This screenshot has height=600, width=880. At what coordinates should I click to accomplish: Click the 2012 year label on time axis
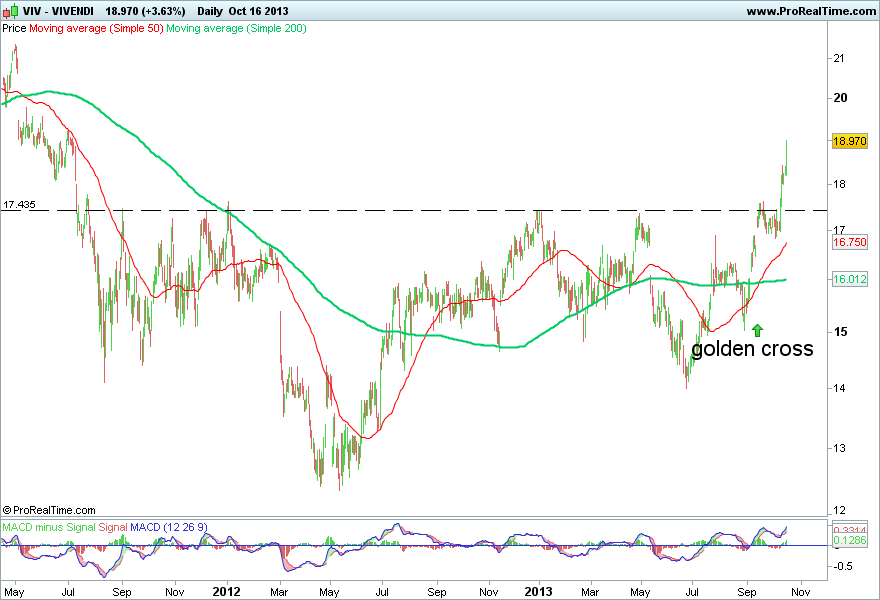(227, 592)
